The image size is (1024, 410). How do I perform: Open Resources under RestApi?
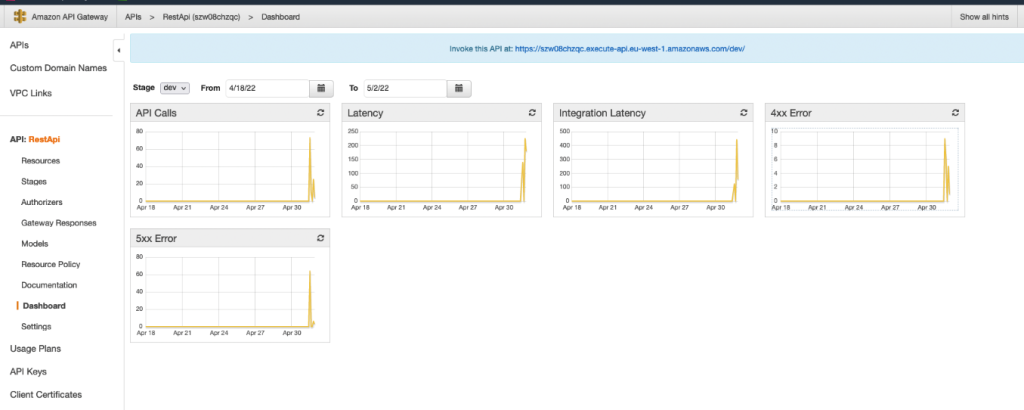(40, 161)
